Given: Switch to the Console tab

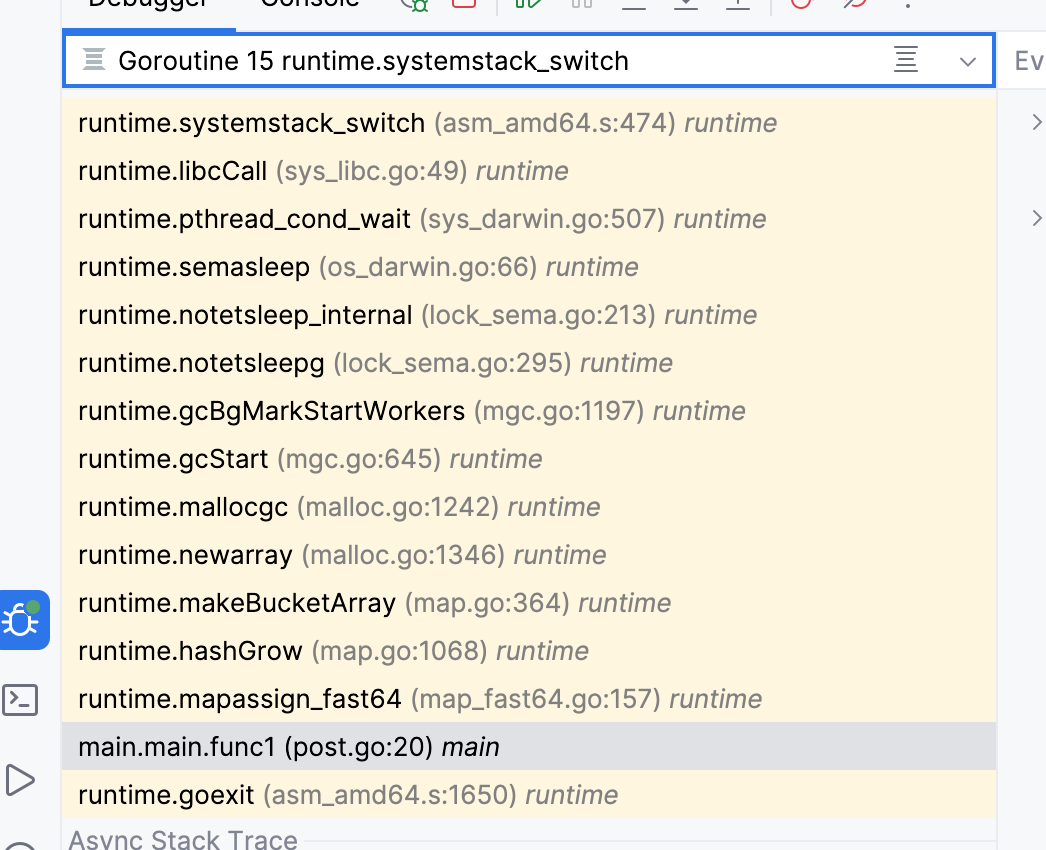Looking at the screenshot, I should [310, 4].
